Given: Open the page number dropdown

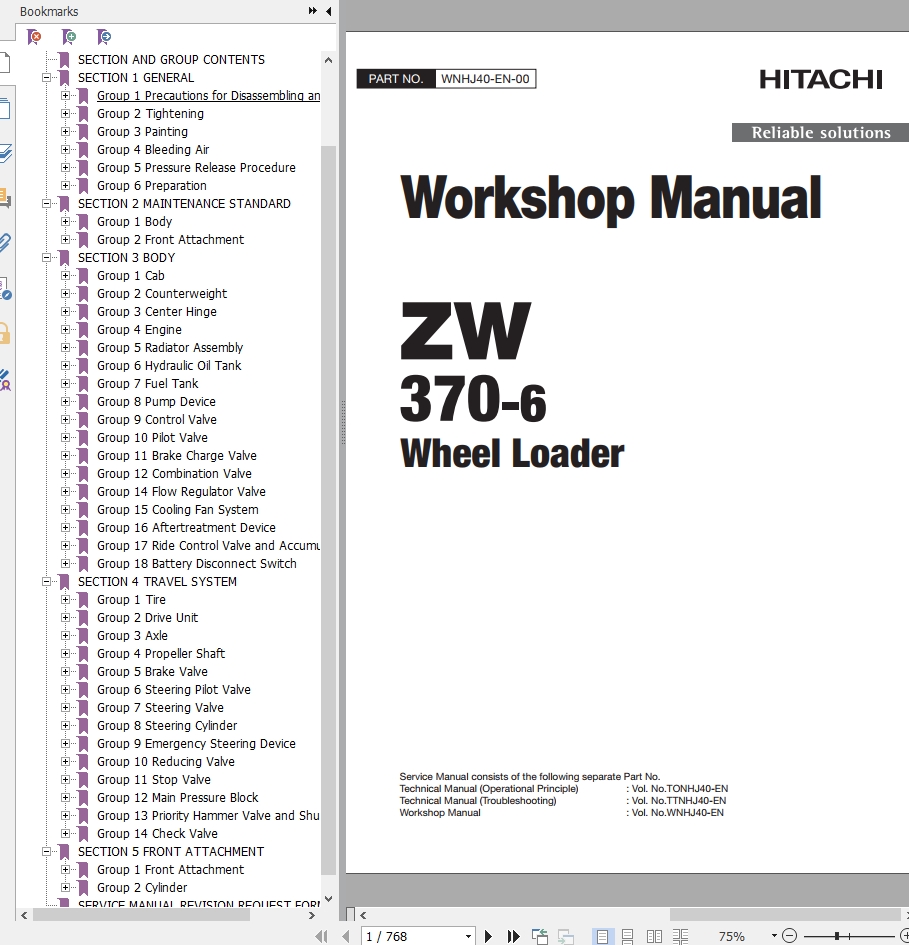Looking at the screenshot, I should 468,937.
